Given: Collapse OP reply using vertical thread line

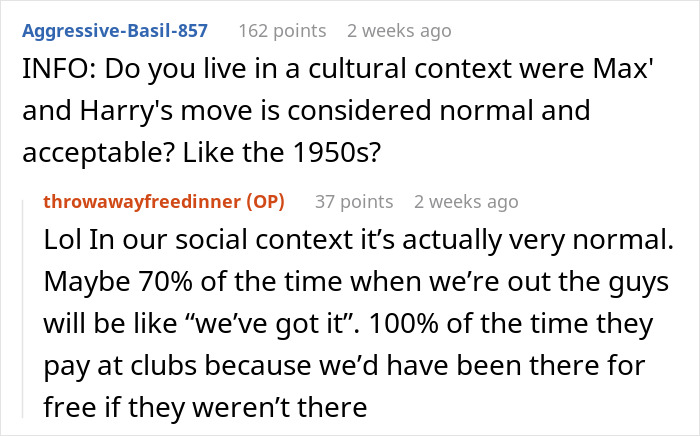Looking at the screenshot, I should coord(23,309).
